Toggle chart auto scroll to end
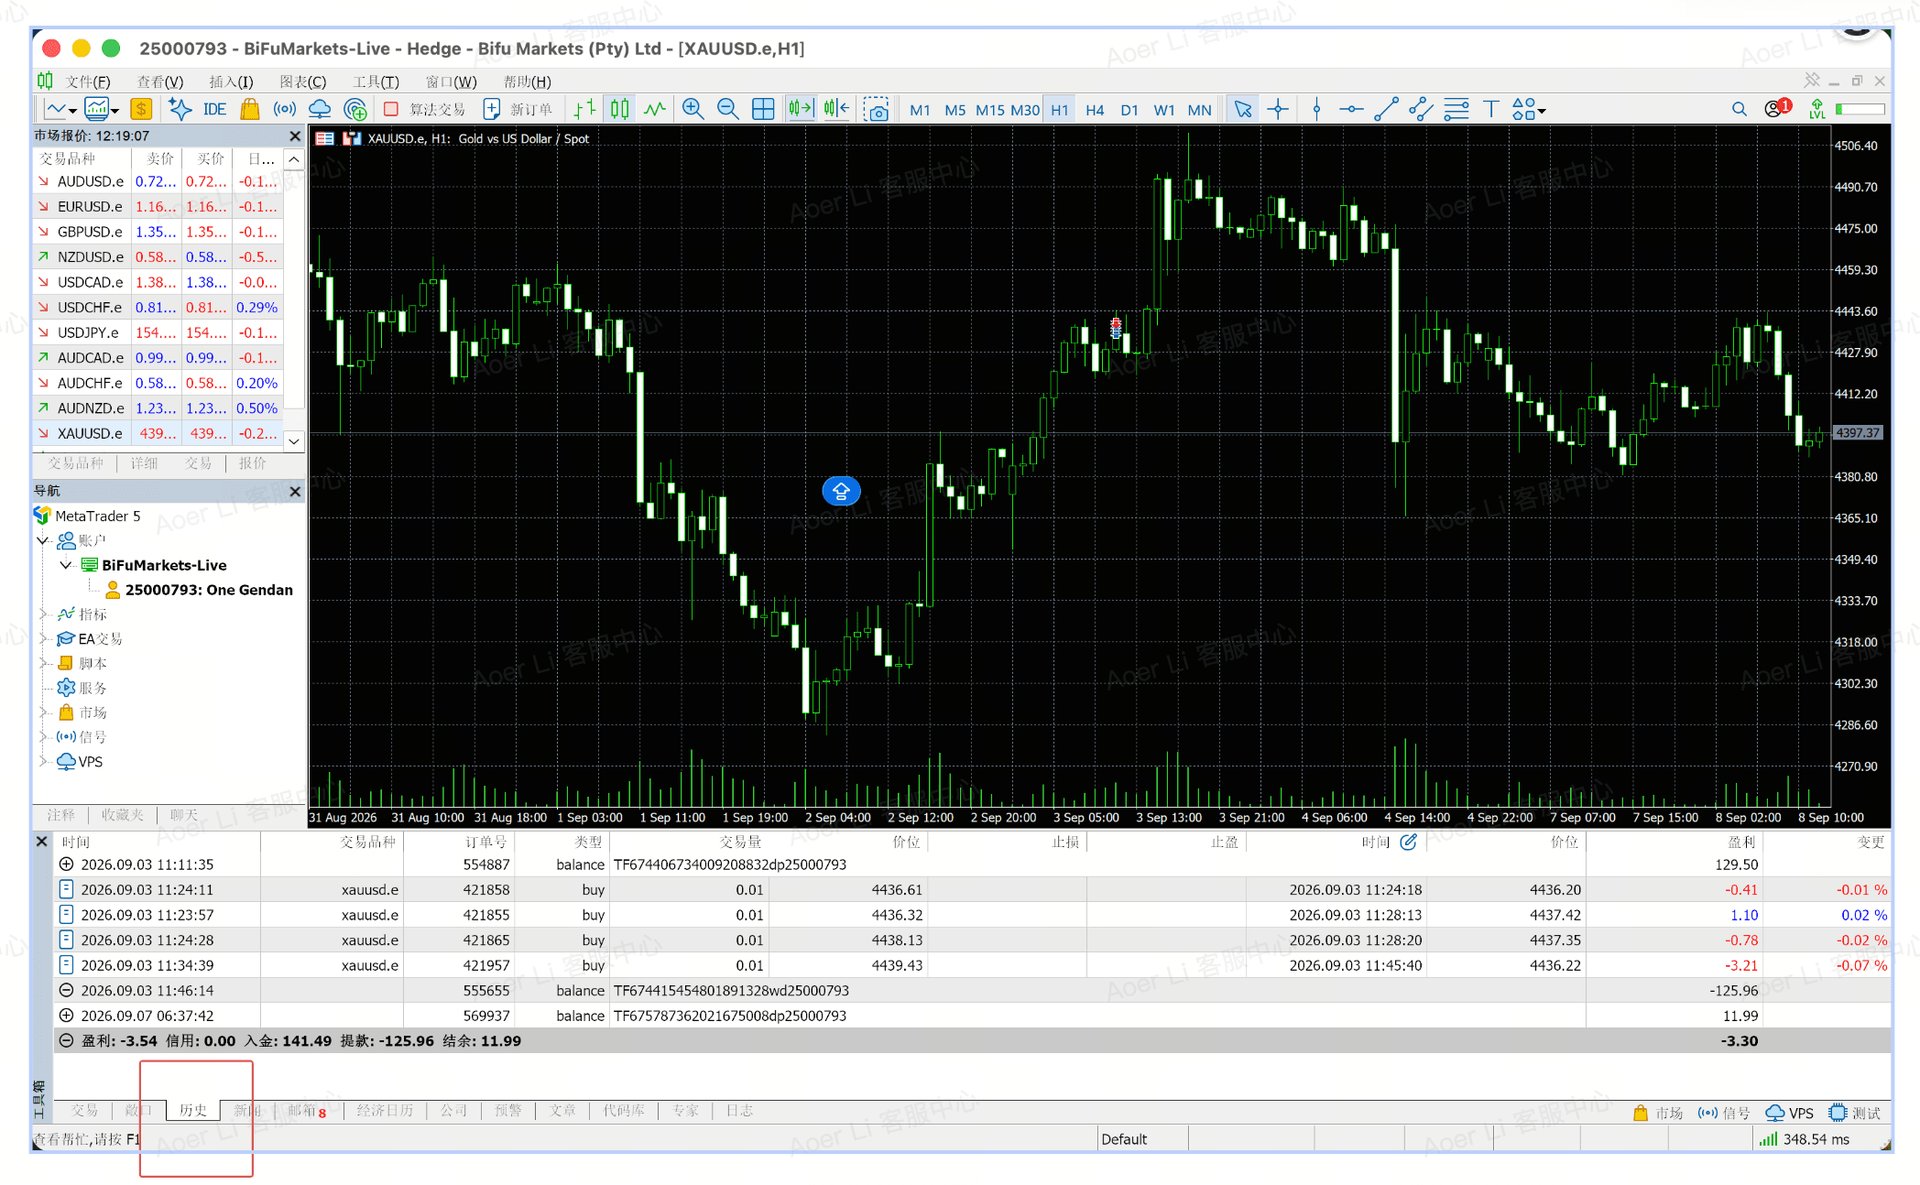1920x1185 pixels. tap(800, 109)
